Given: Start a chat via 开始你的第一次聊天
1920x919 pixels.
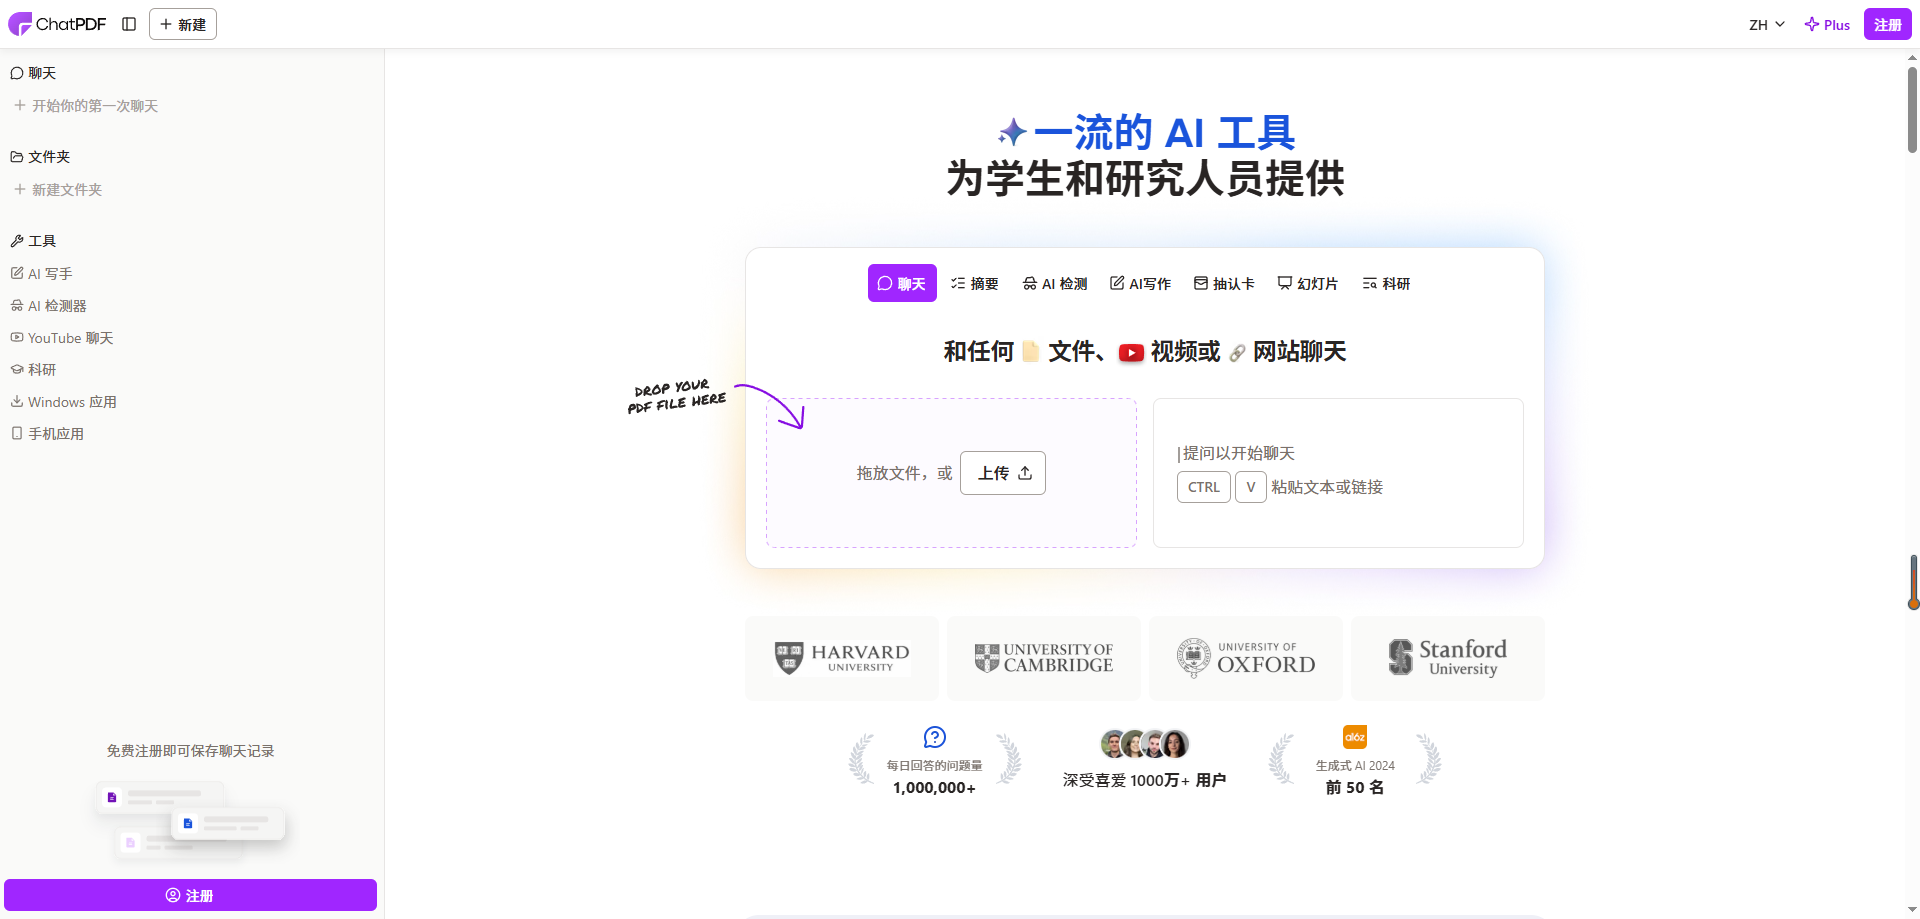Looking at the screenshot, I should (86, 106).
